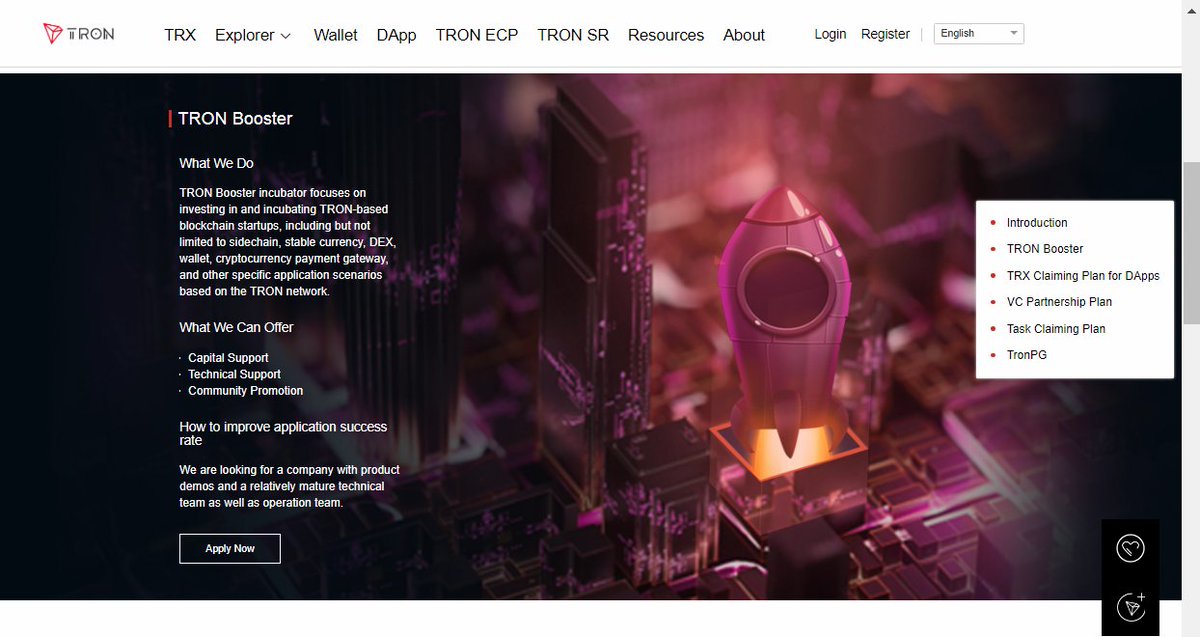This screenshot has width=1200, height=637.
Task: Jump to TRON Booster in side index
Action: pos(1045,249)
